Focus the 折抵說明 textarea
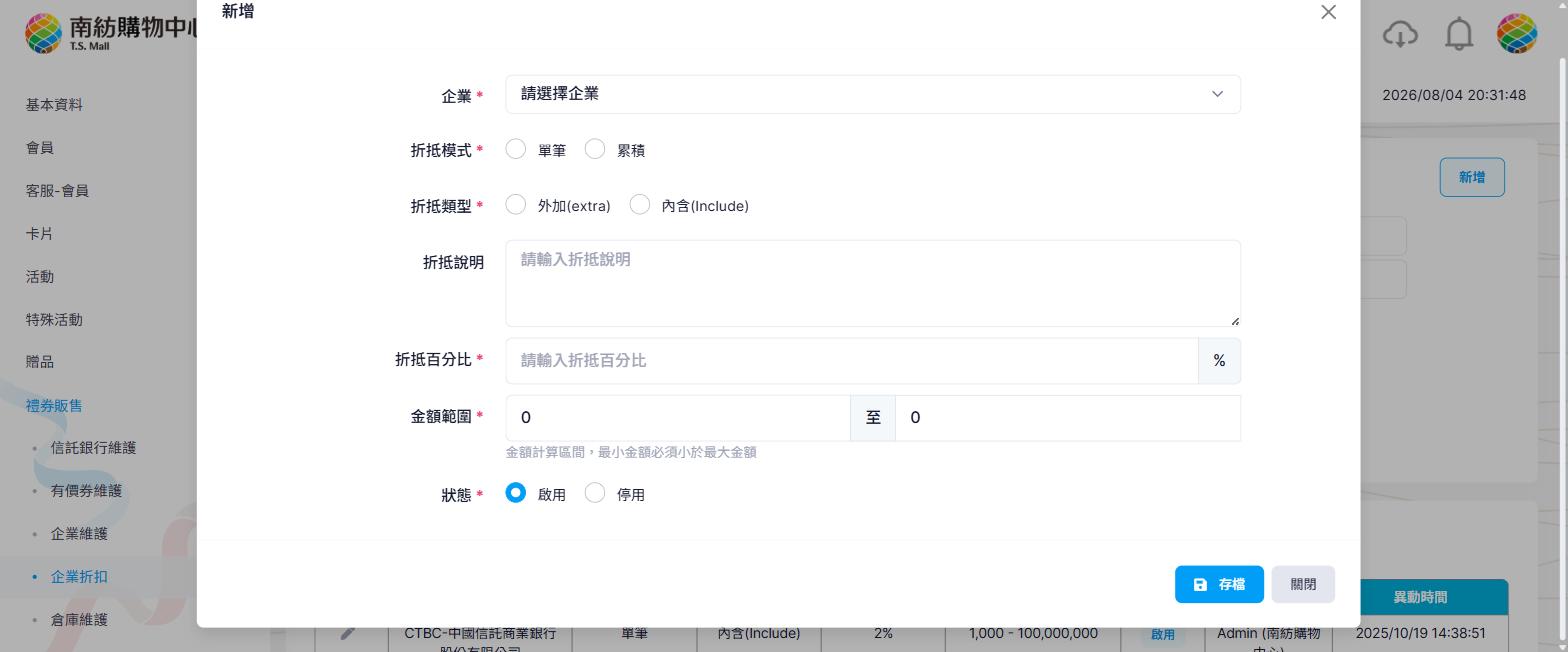This screenshot has width=1568, height=652. [x=873, y=283]
